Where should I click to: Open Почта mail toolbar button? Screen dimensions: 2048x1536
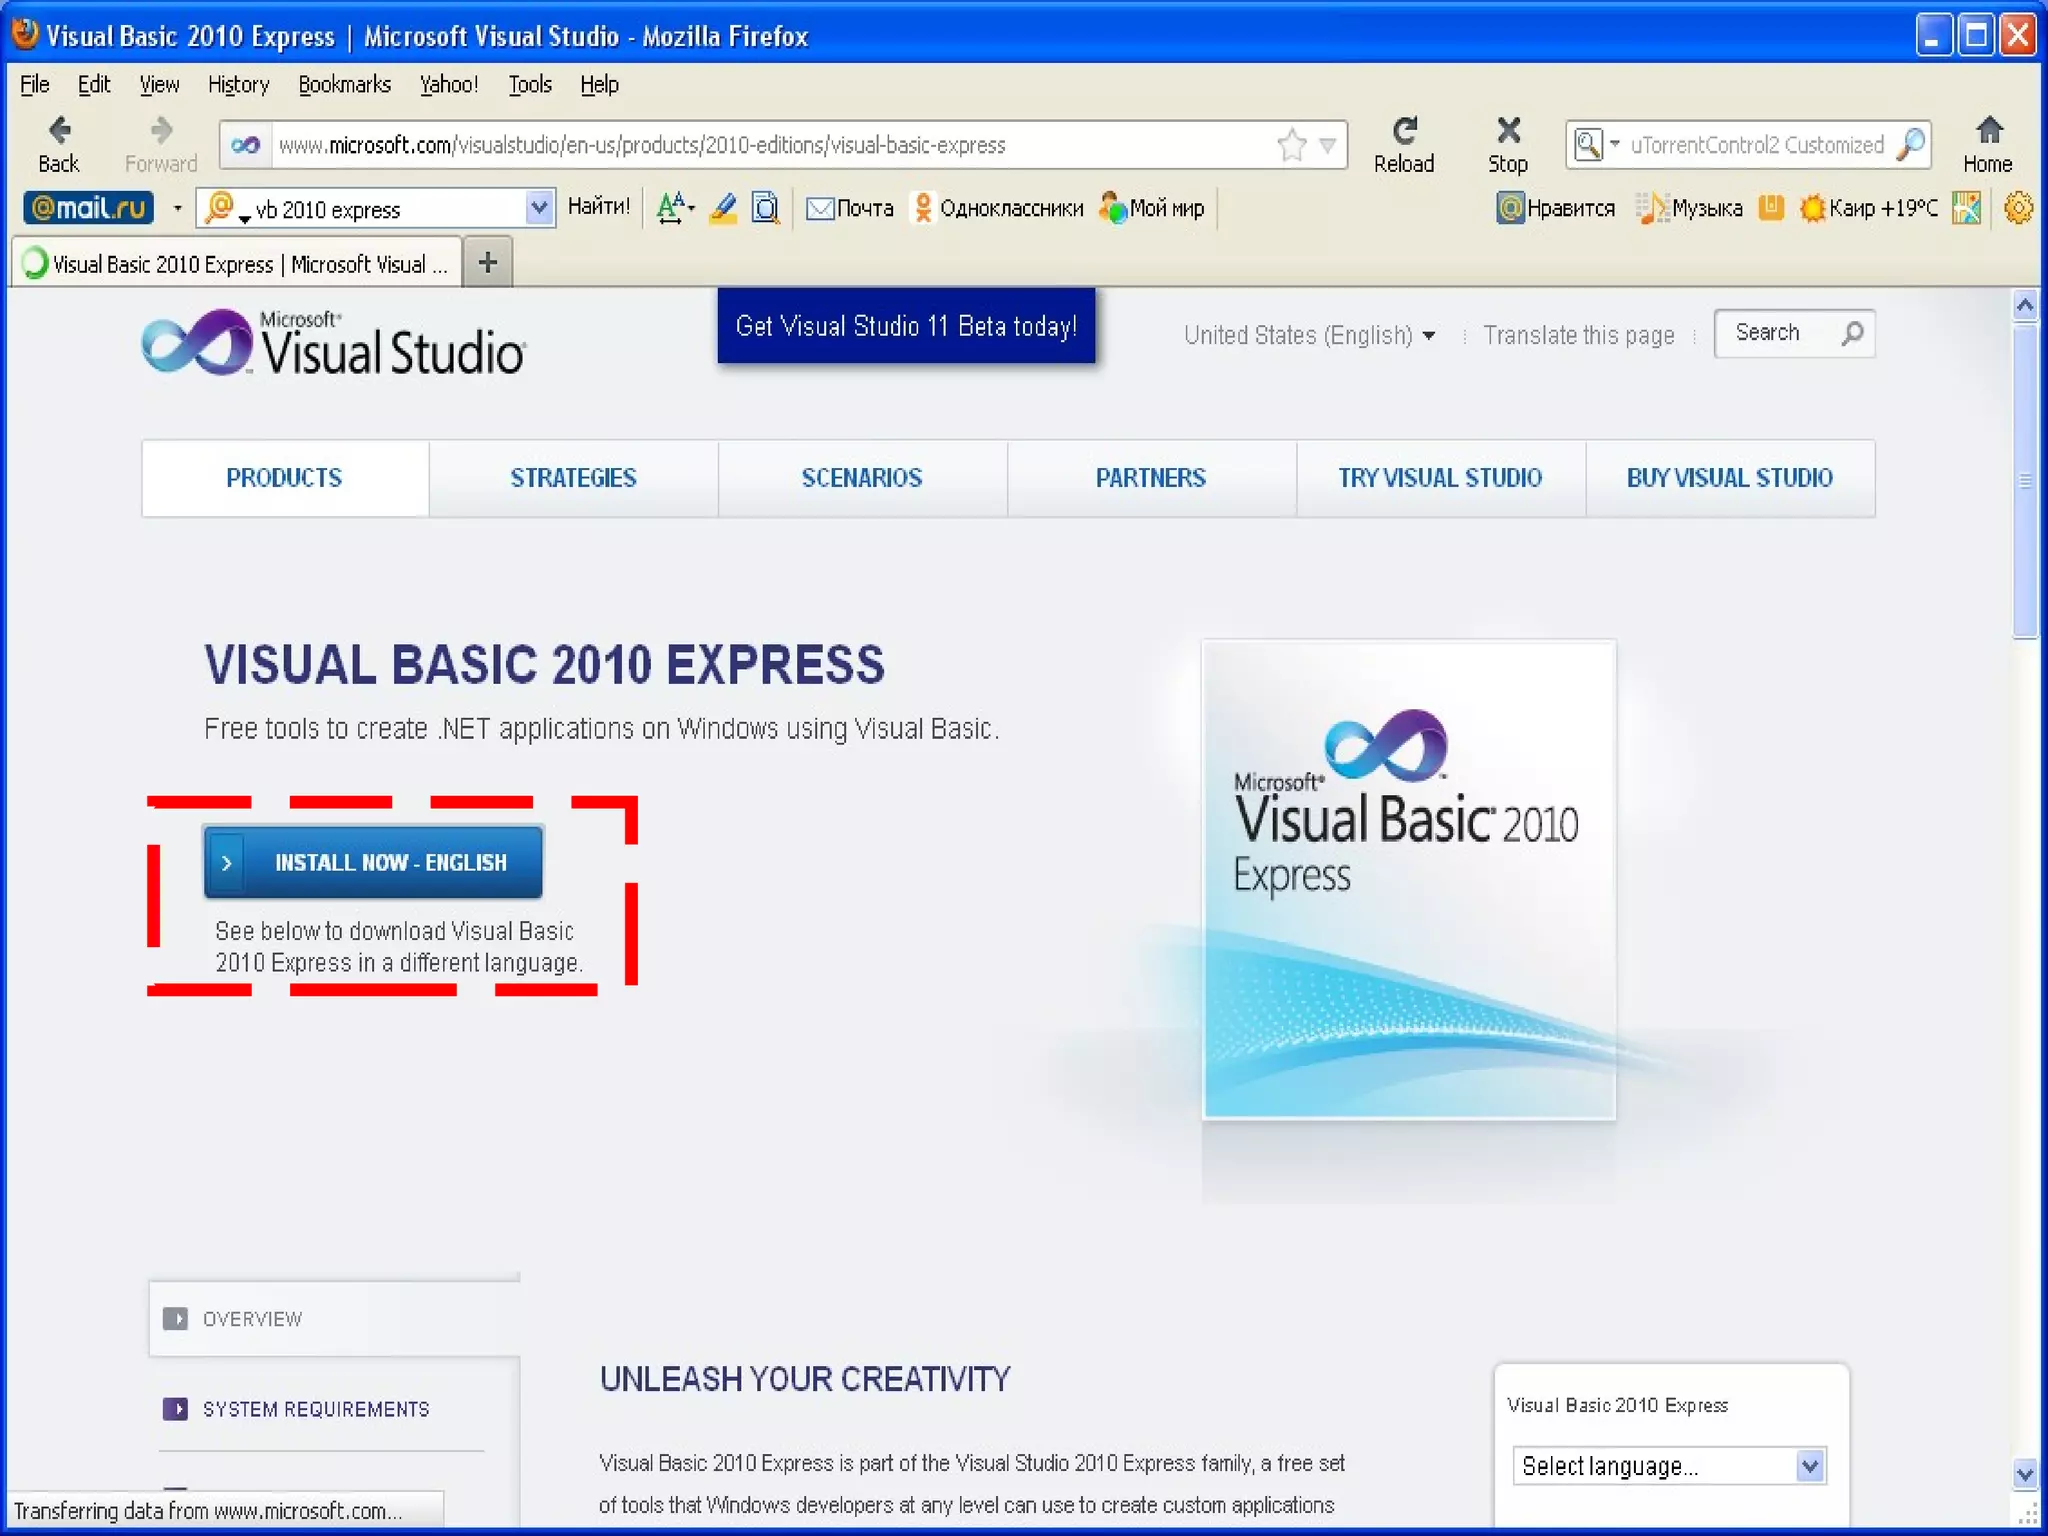pos(851,208)
